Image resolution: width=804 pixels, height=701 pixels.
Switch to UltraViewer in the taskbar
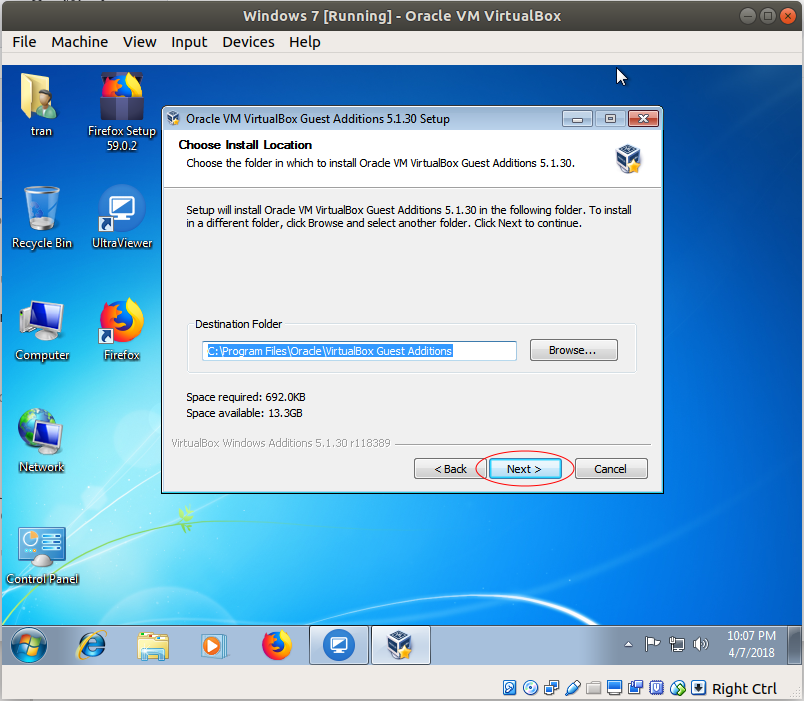pyautogui.click(x=338, y=645)
